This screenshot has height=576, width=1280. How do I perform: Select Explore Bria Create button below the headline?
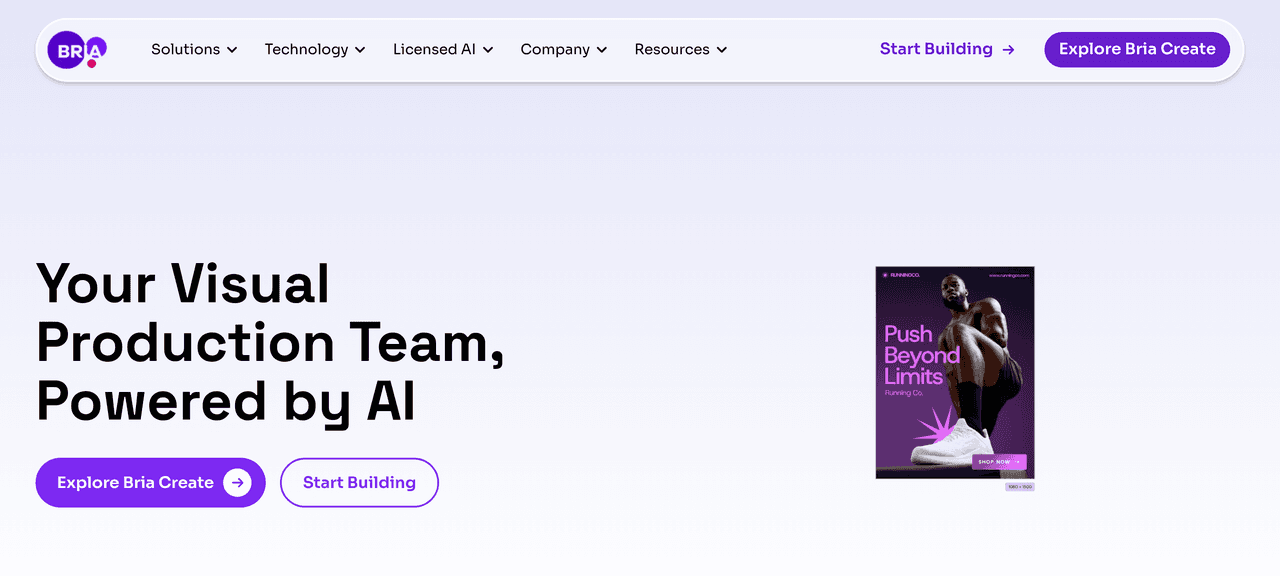[x=150, y=483]
